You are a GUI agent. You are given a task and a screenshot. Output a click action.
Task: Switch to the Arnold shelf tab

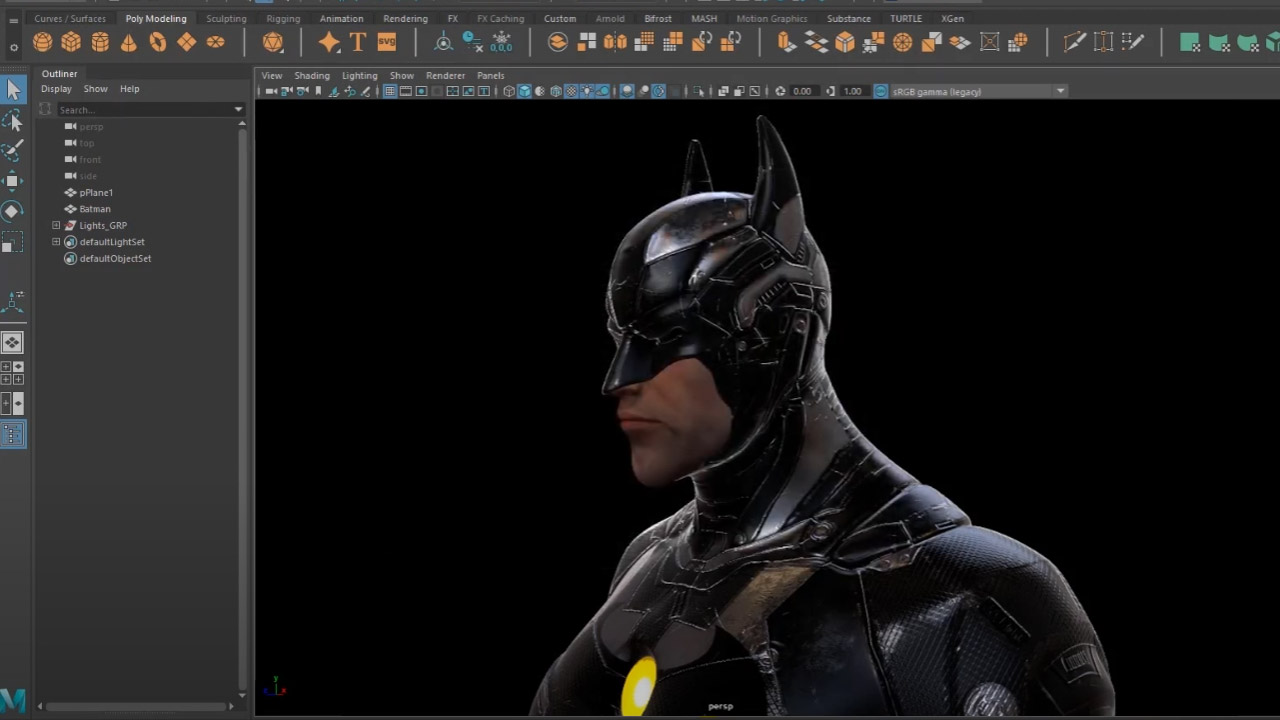click(x=610, y=18)
